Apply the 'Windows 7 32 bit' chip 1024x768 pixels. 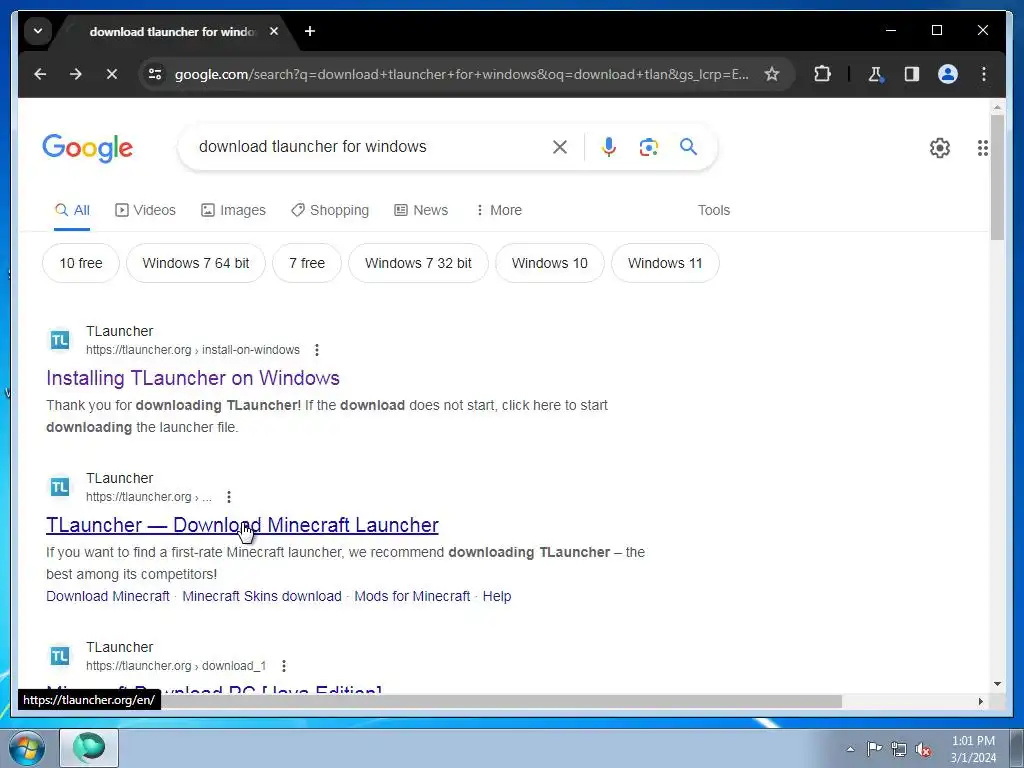point(418,263)
